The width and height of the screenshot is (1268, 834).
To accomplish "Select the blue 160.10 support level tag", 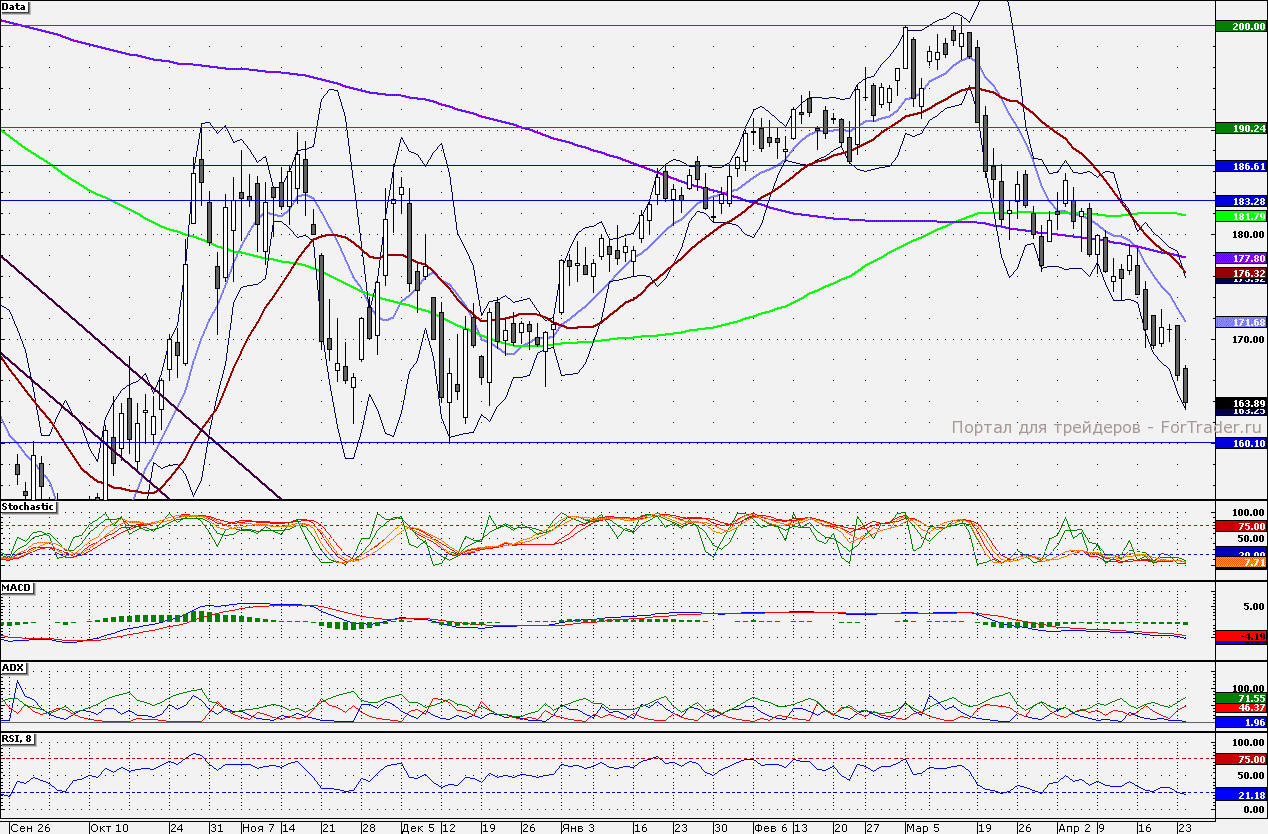I will pos(1240,443).
